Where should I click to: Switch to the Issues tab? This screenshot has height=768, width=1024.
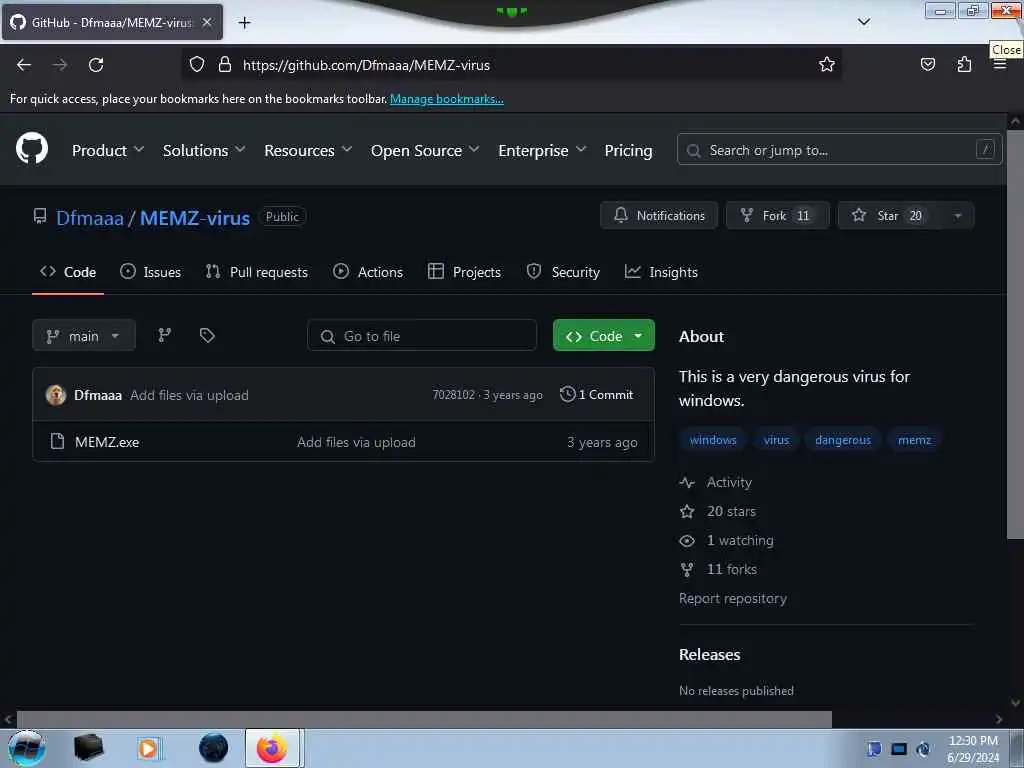[x=150, y=272]
